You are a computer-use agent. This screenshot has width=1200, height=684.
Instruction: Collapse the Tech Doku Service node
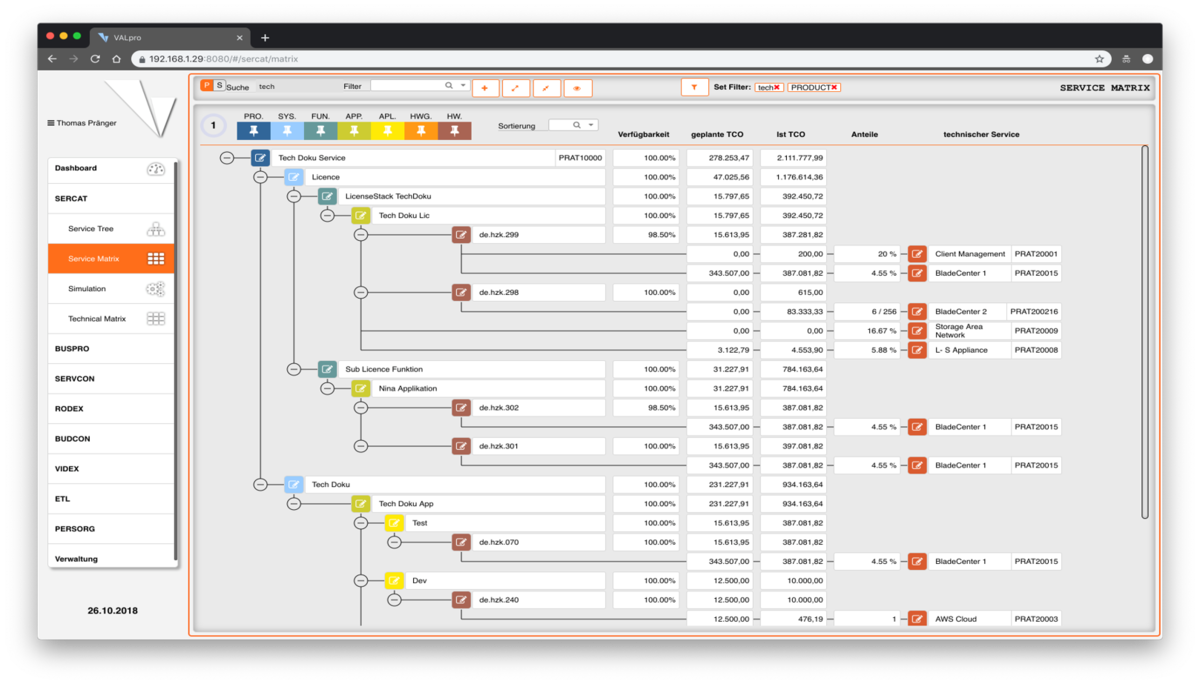[227, 158]
